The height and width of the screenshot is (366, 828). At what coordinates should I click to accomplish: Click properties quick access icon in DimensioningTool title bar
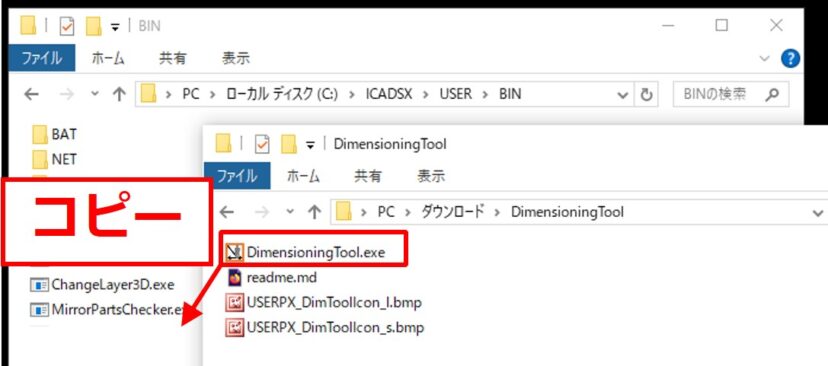(x=262, y=144)
